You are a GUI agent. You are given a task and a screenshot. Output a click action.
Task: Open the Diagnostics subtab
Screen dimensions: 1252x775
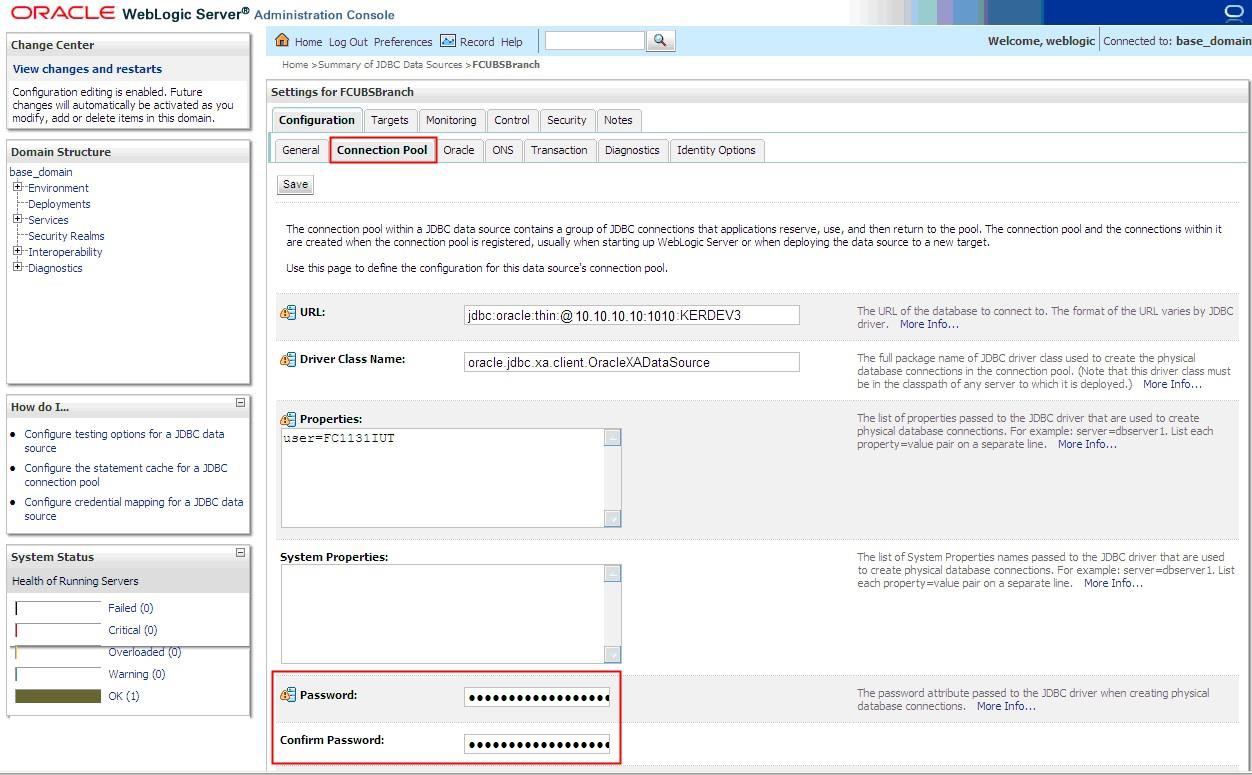click(x=632, y=150)
